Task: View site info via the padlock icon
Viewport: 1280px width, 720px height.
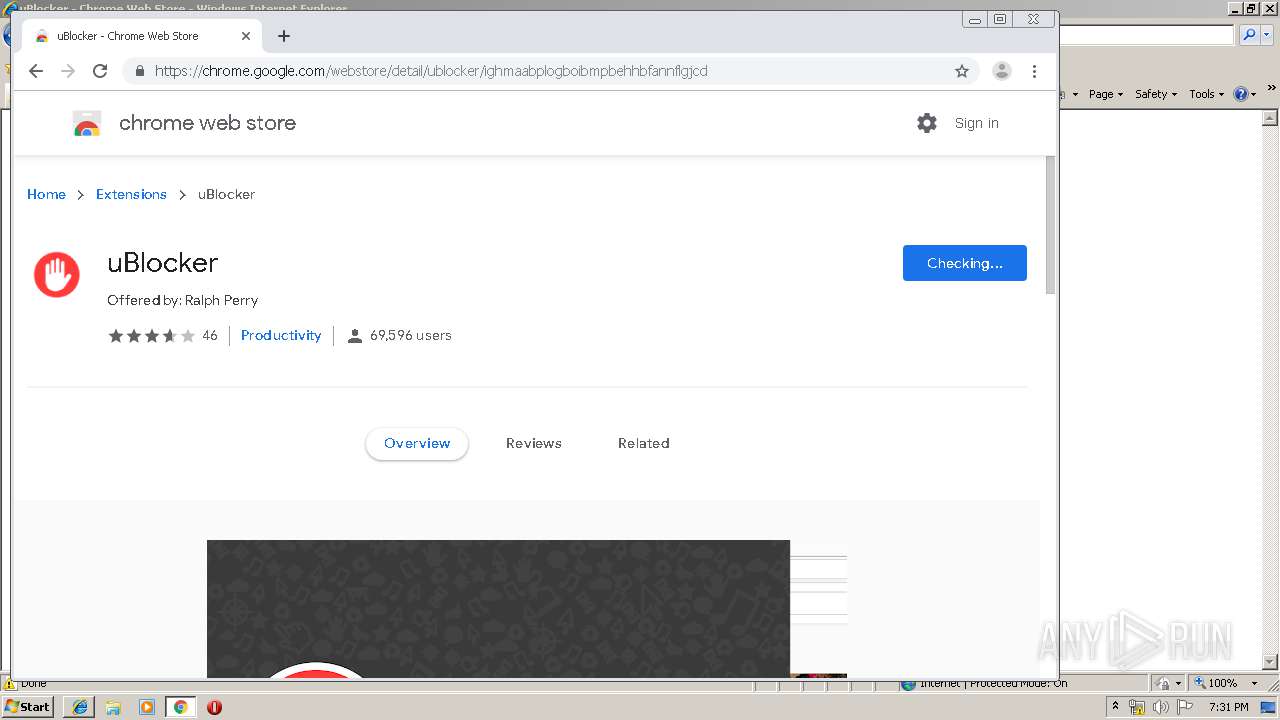Action: tap(140, 71)
